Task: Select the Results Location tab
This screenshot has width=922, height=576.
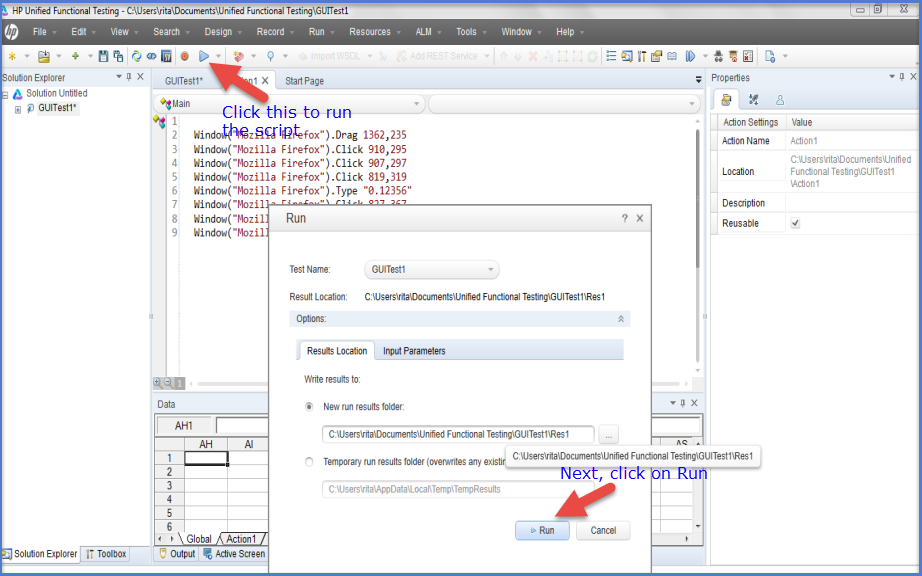Action: [x=337, y=351]
